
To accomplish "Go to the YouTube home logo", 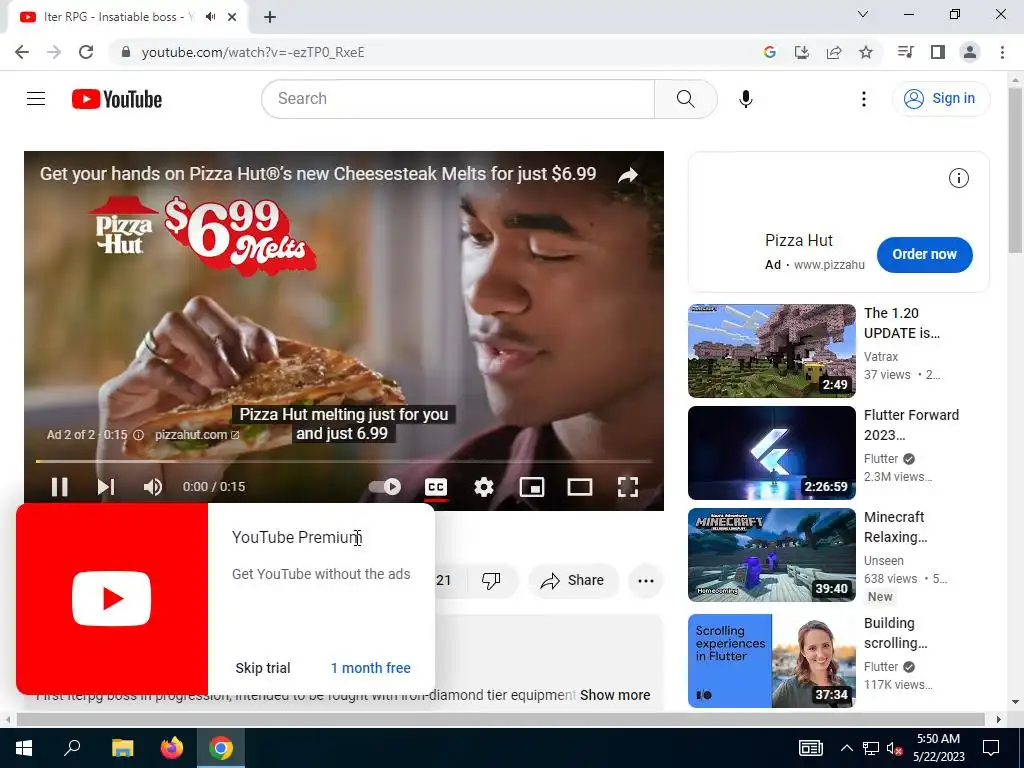I will pyautogui.click(x=117, y=99).
